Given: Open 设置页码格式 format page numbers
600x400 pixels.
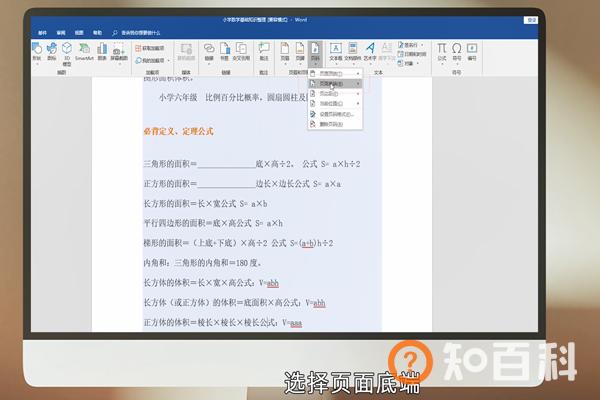Looking at the screenshot, I should pos(335,114).
